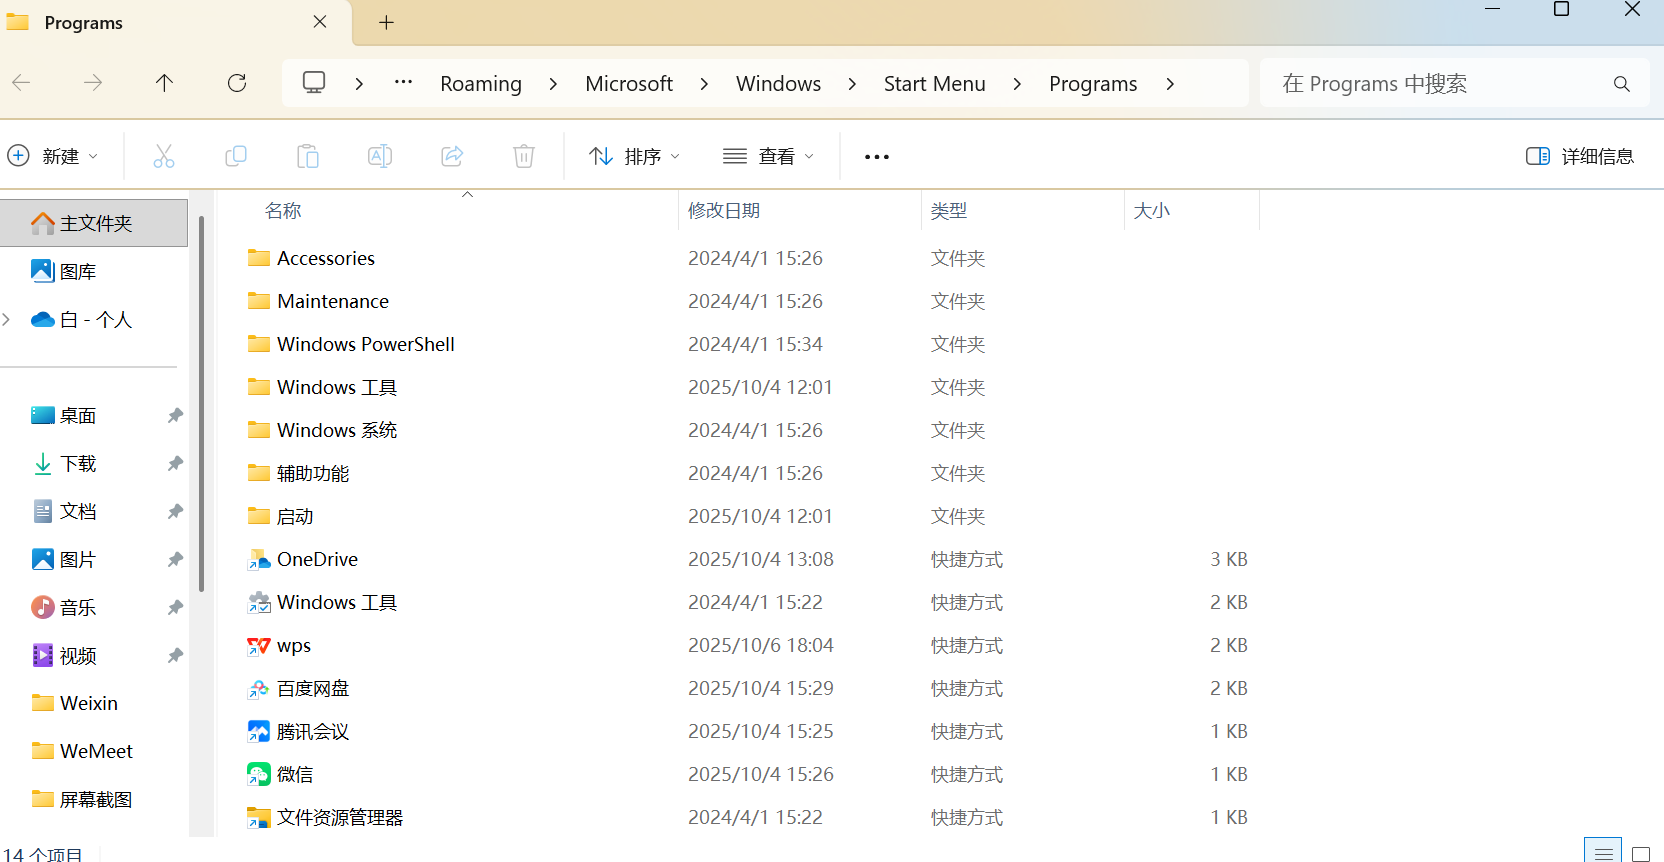Click the search magnifier icon

[1622, 84]
